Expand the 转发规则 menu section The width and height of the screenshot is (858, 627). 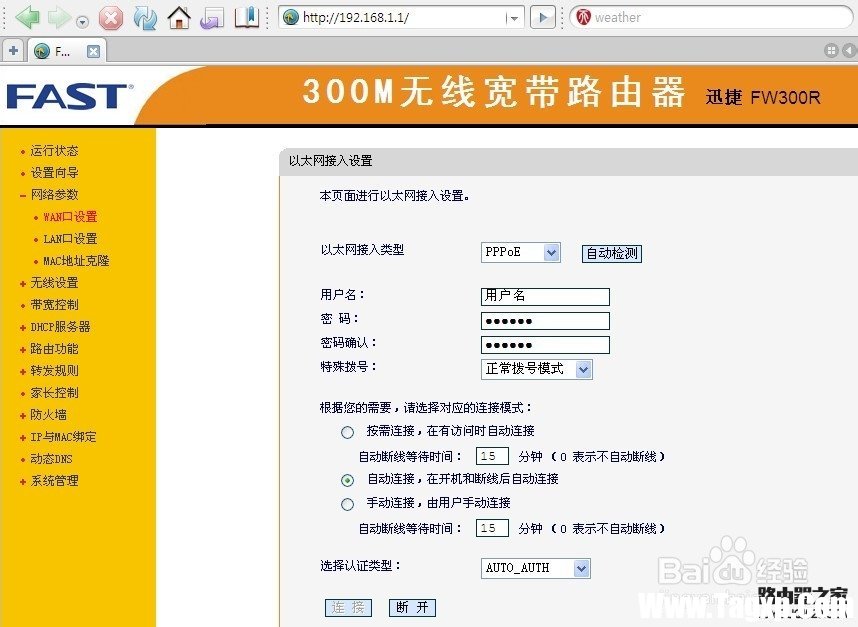[x=54, y=371]
